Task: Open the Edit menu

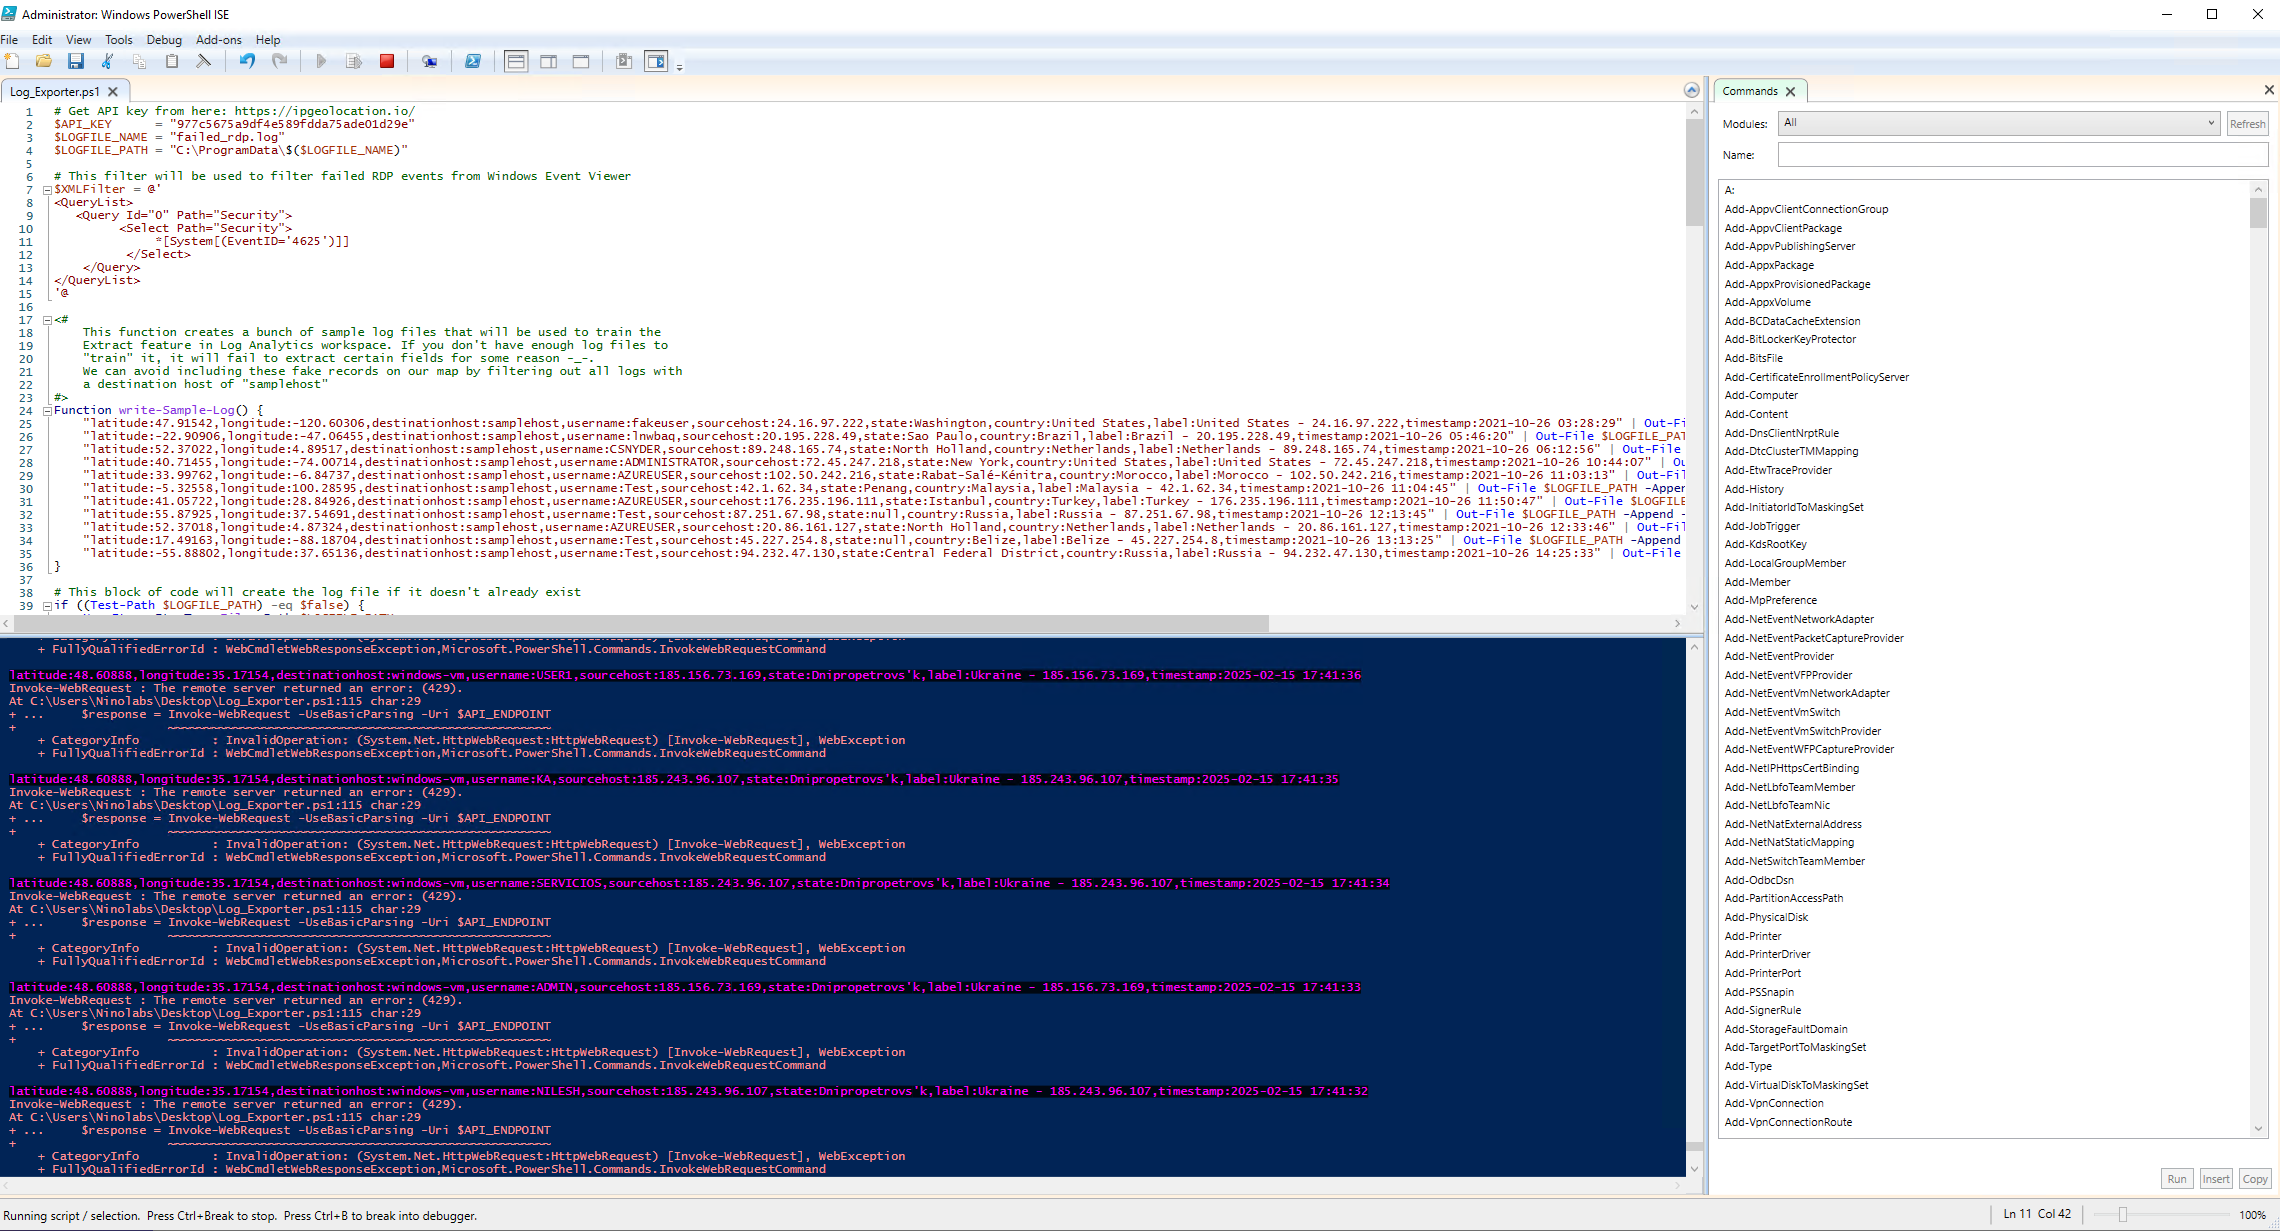Action: click(42, 40)
